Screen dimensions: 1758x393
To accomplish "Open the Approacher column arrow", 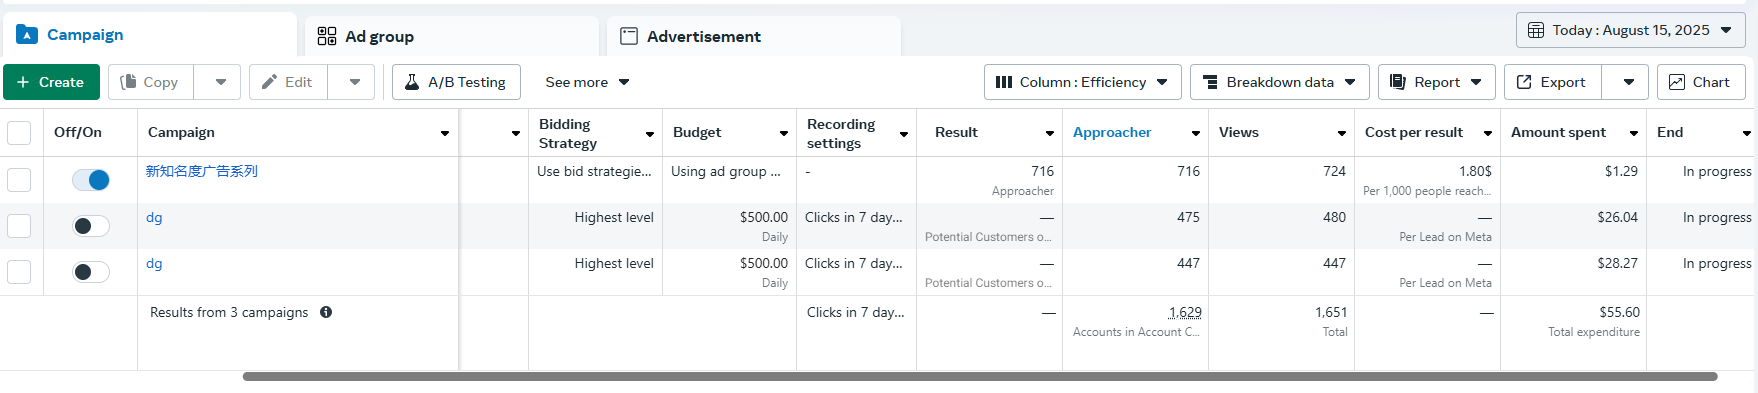I will coord(1196,133).
